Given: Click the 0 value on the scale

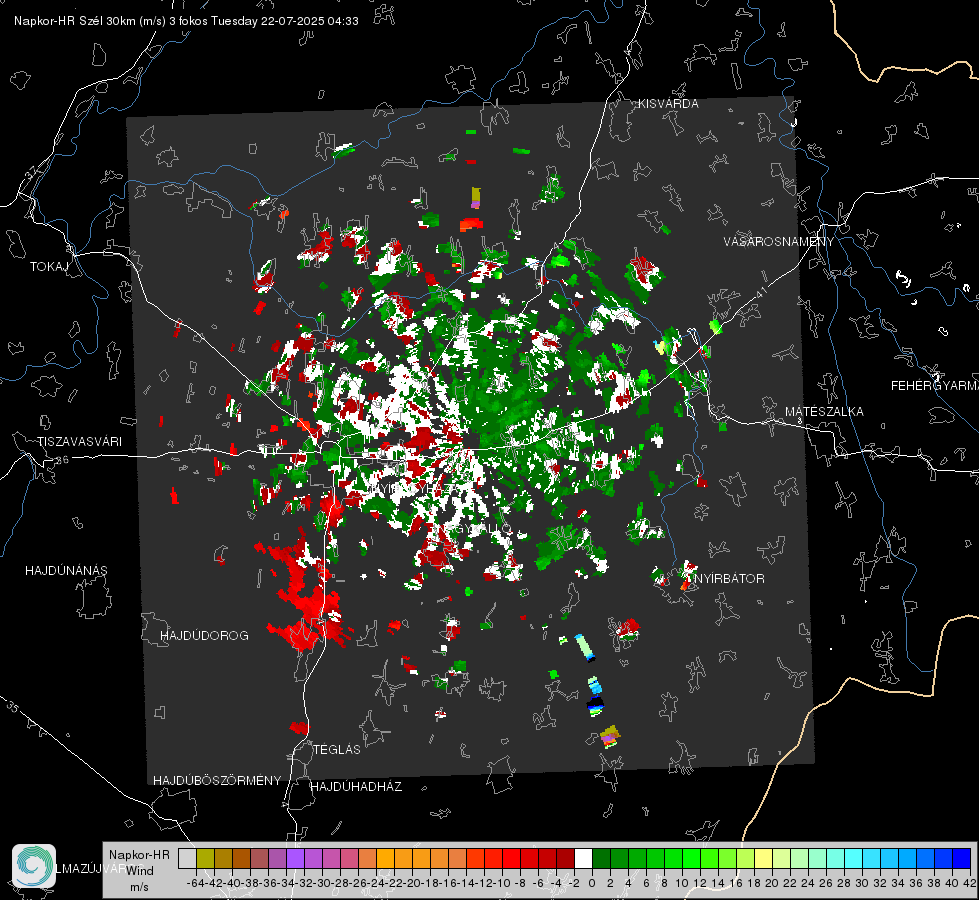Looking at the screenshot, I should (592, 883).
